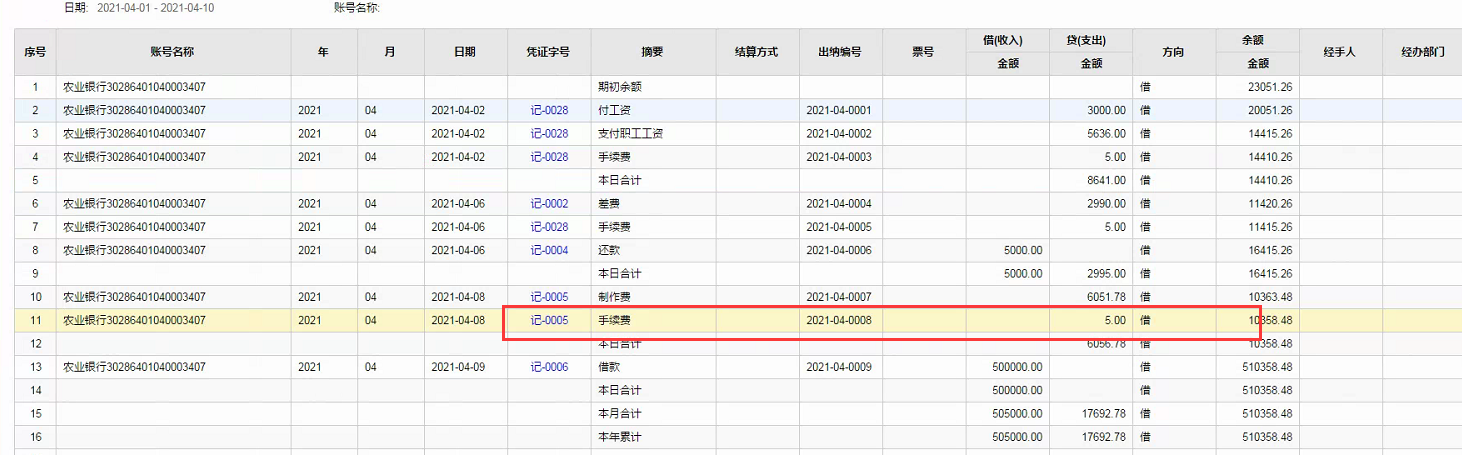This screenshot has height=455, width=1462.
Task: Open voucher 记-0005 in the 制作费 row
Action: coord(549,297)
